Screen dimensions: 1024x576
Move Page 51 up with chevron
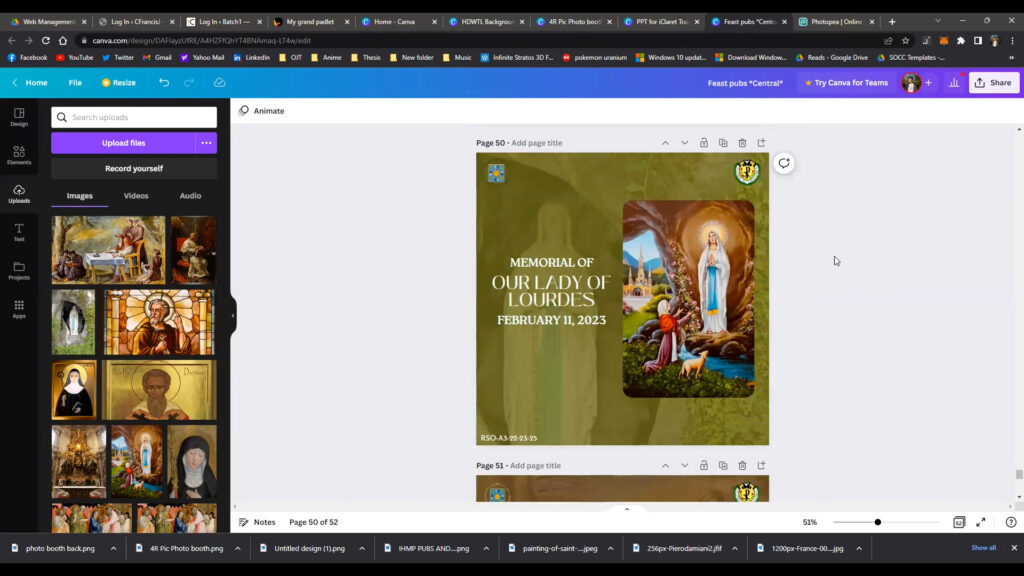coord(665,466)
